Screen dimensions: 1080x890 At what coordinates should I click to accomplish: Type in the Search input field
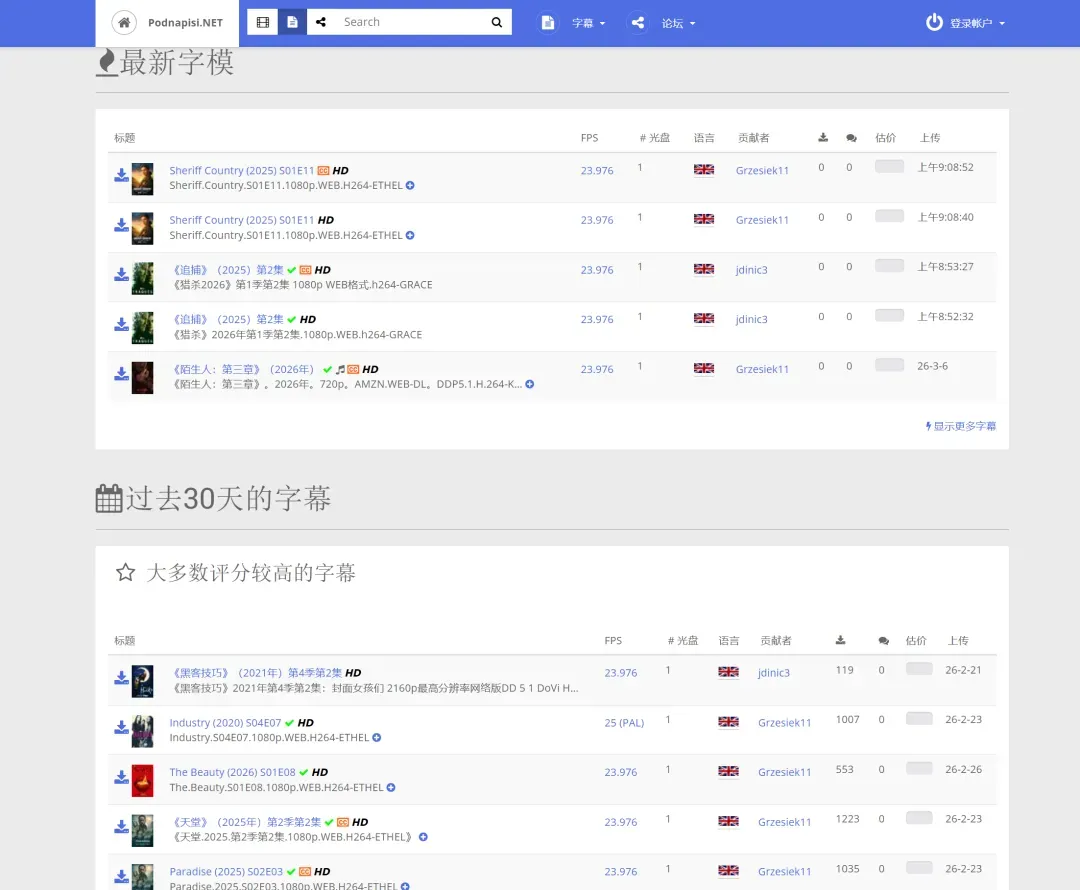coord(410,22)
